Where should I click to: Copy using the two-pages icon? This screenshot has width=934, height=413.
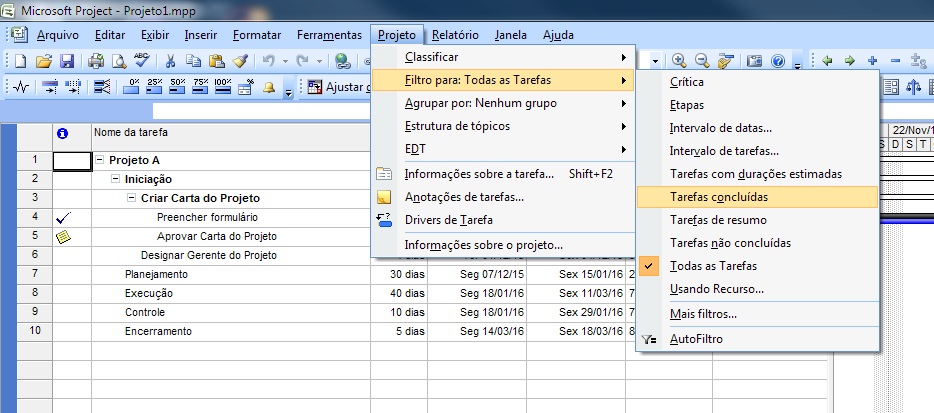pos(193,60)
